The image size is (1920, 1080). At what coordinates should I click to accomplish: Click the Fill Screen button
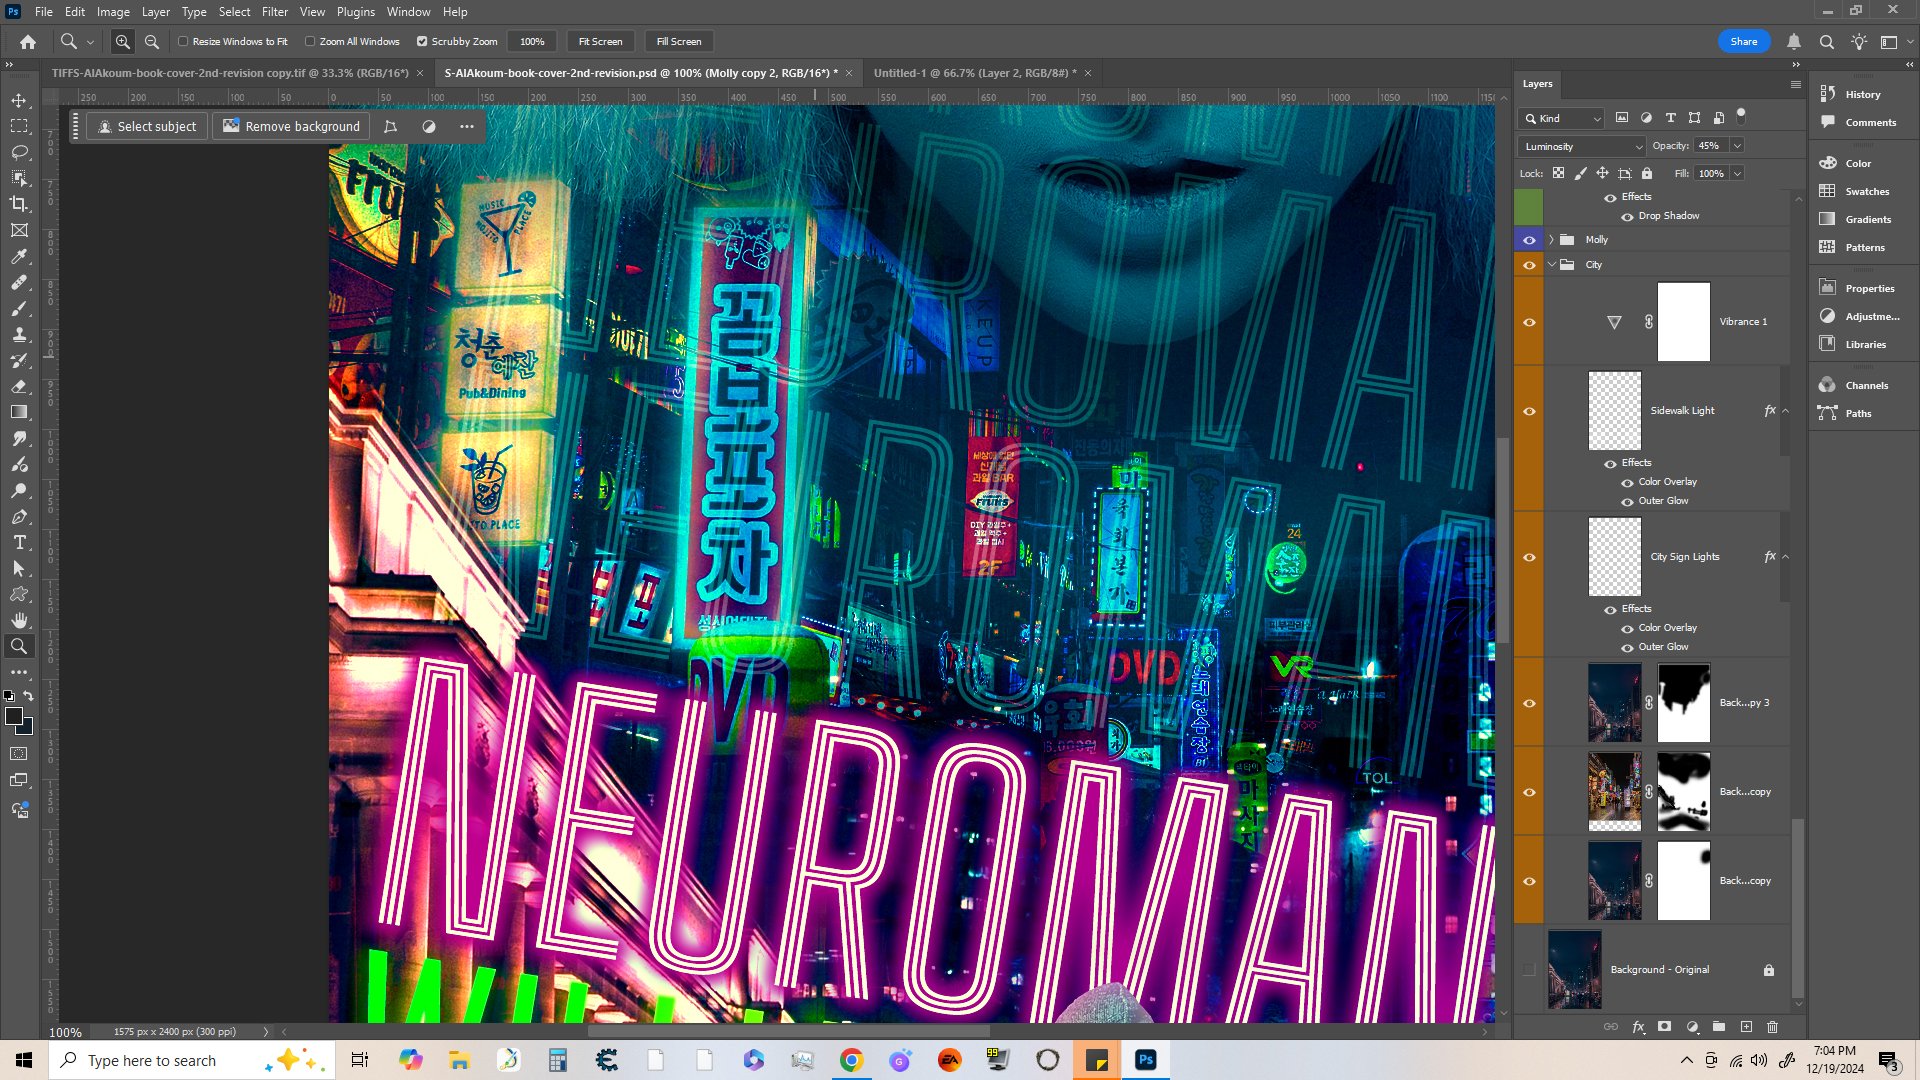coord(679,42)
